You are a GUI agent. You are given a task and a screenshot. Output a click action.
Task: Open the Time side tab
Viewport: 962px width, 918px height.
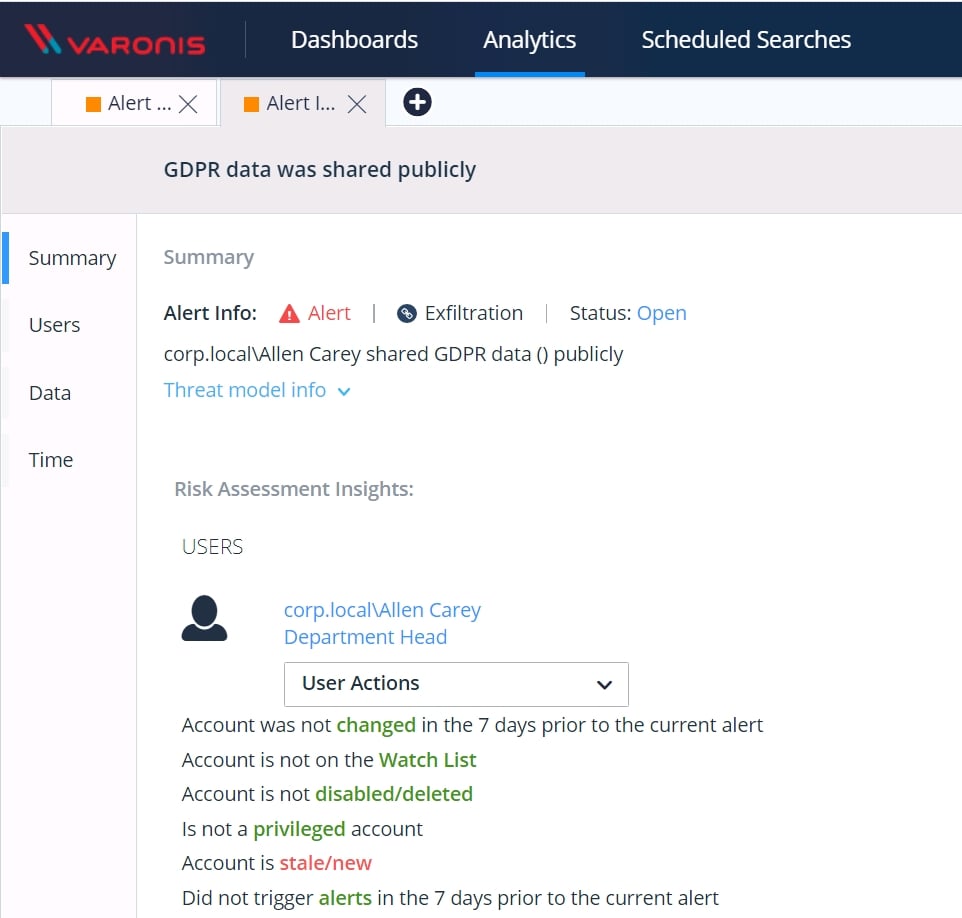coord(51,460)
